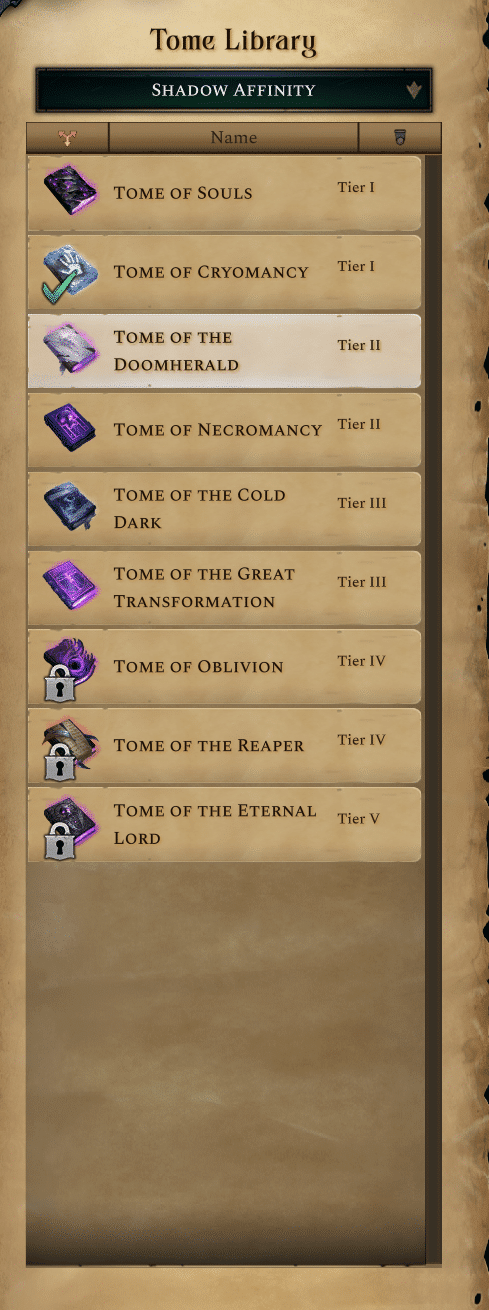Screen dimensions: 489x1310
Task: Click the Tome of the Doomherald icon
Action: coord(68,350)
